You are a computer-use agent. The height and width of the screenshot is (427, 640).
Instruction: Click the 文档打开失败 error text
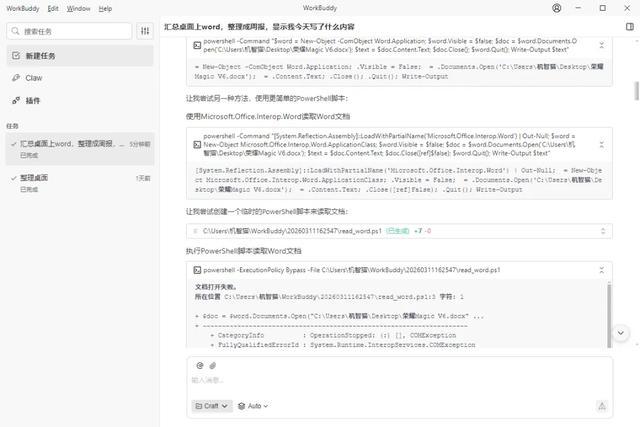(216, 287)
